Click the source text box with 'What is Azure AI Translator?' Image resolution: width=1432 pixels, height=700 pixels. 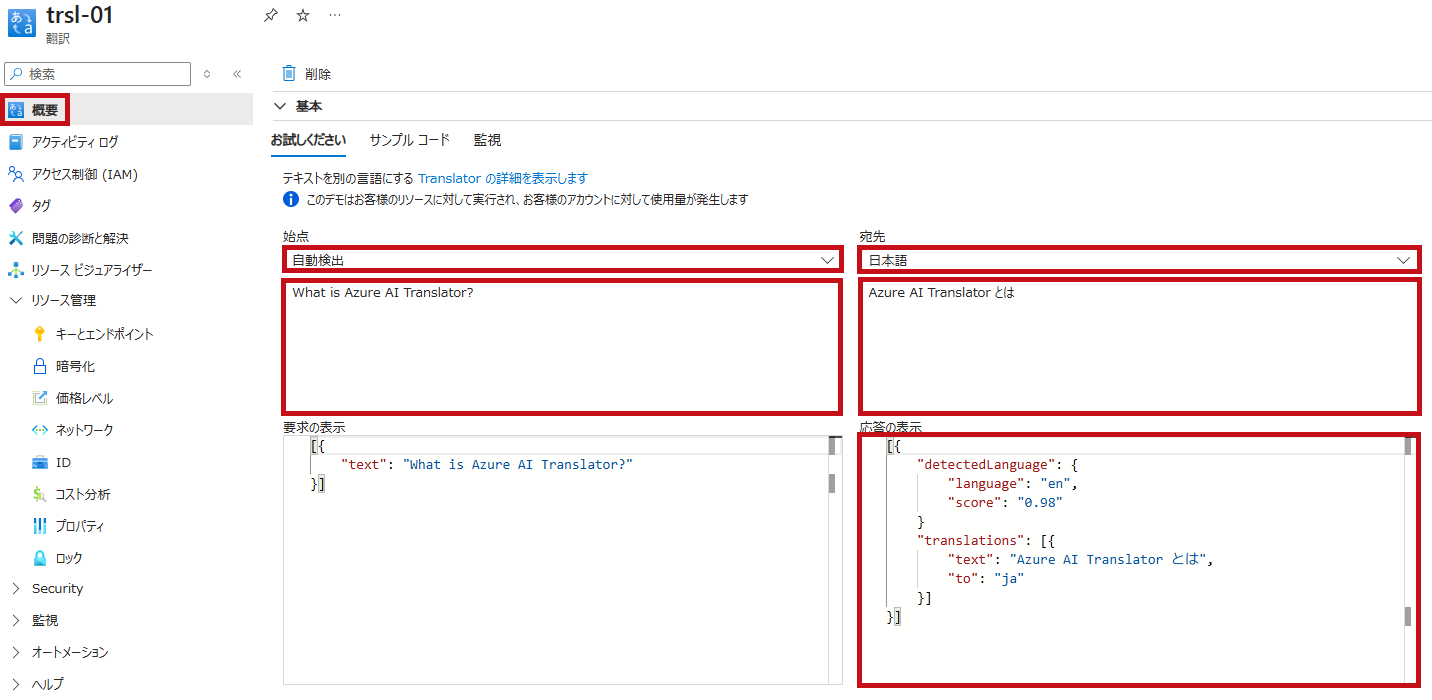coord(560,346)
